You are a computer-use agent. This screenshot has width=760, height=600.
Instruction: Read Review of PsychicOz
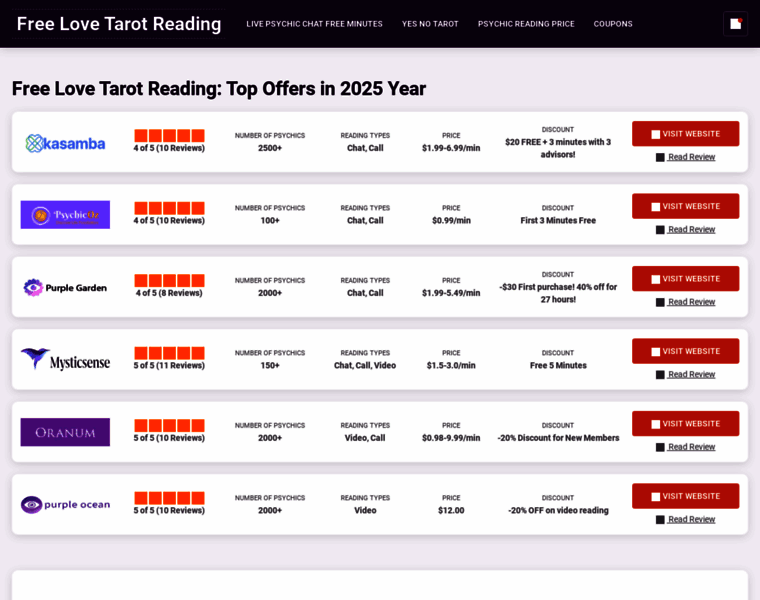coord(685,229)
